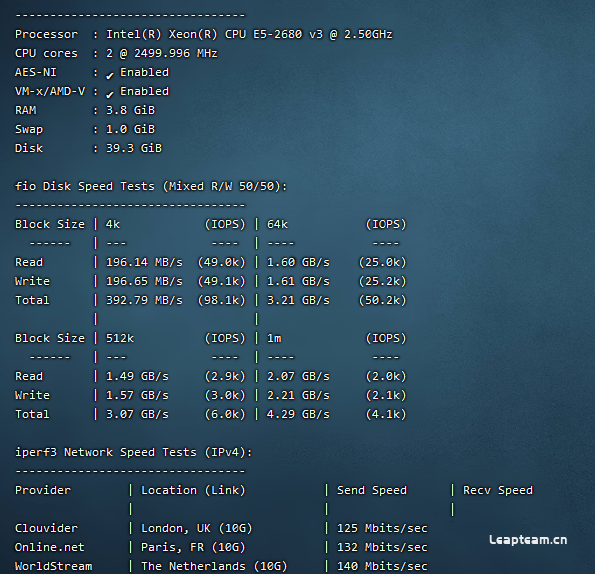This screenshot has height=574, width=595.
Task: Click The Netherlands (10G) location
Action: click(214, 566)
